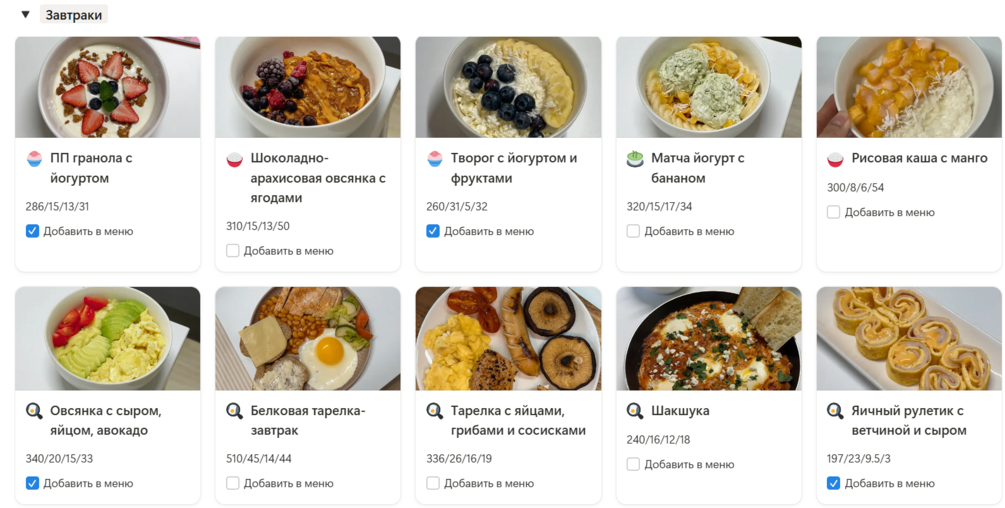Tick Добавить в меню for Белковая тарелка-завтрак
Image resolution: width=1005 pixels, height=508 pixels.
(233, 483)
